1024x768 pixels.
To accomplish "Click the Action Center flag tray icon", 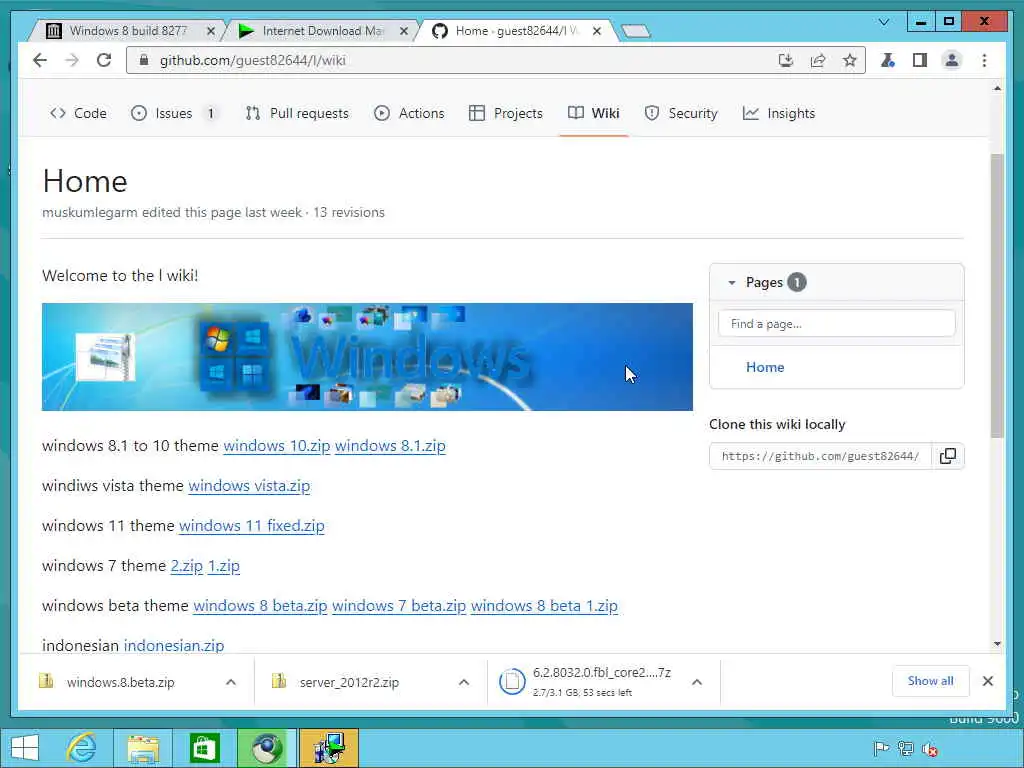I will 880,748.
